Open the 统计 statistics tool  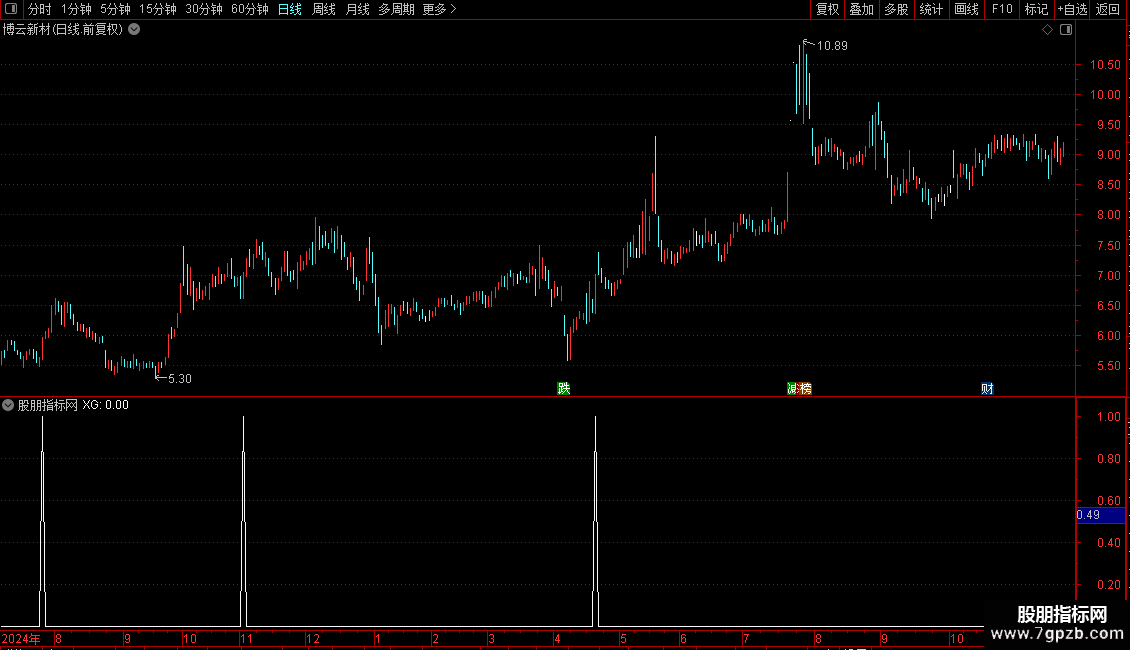[x=931, y=9]
